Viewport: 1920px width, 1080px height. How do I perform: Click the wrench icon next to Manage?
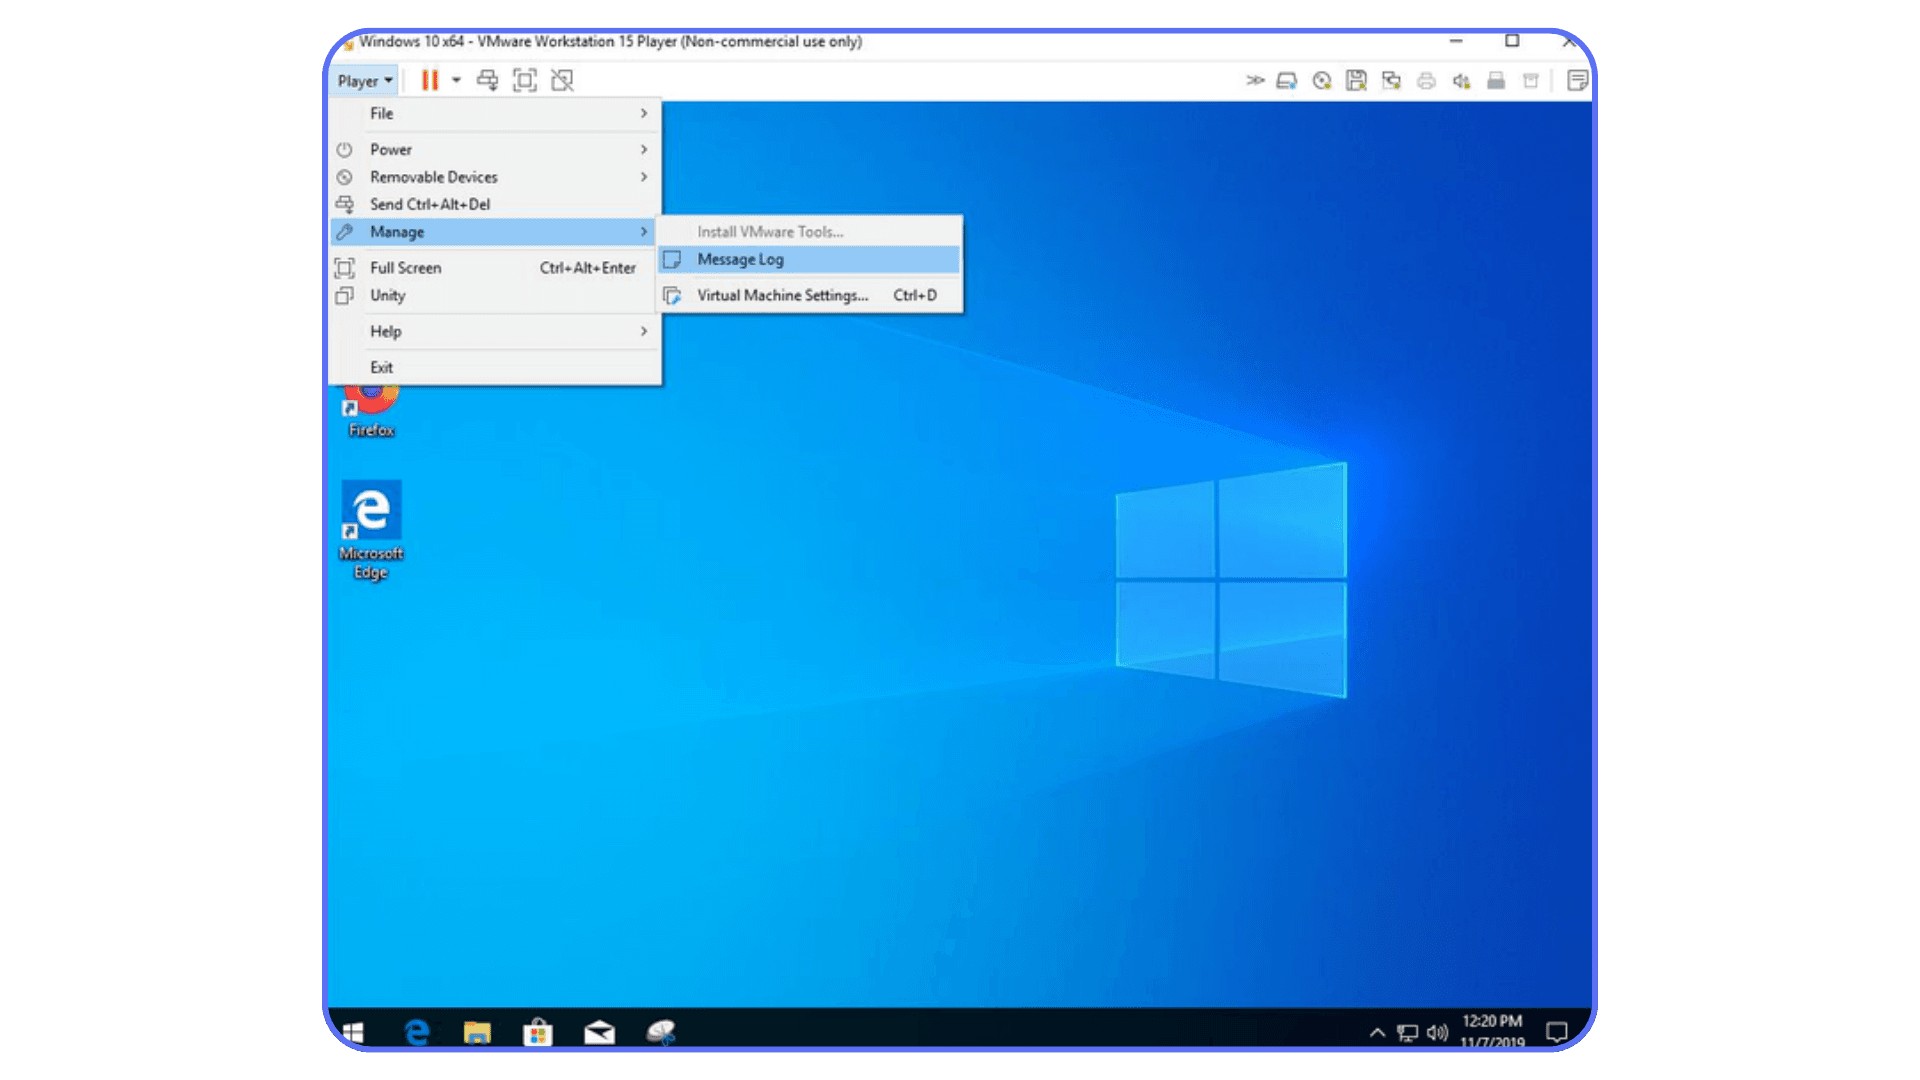(x=345, y=232)
